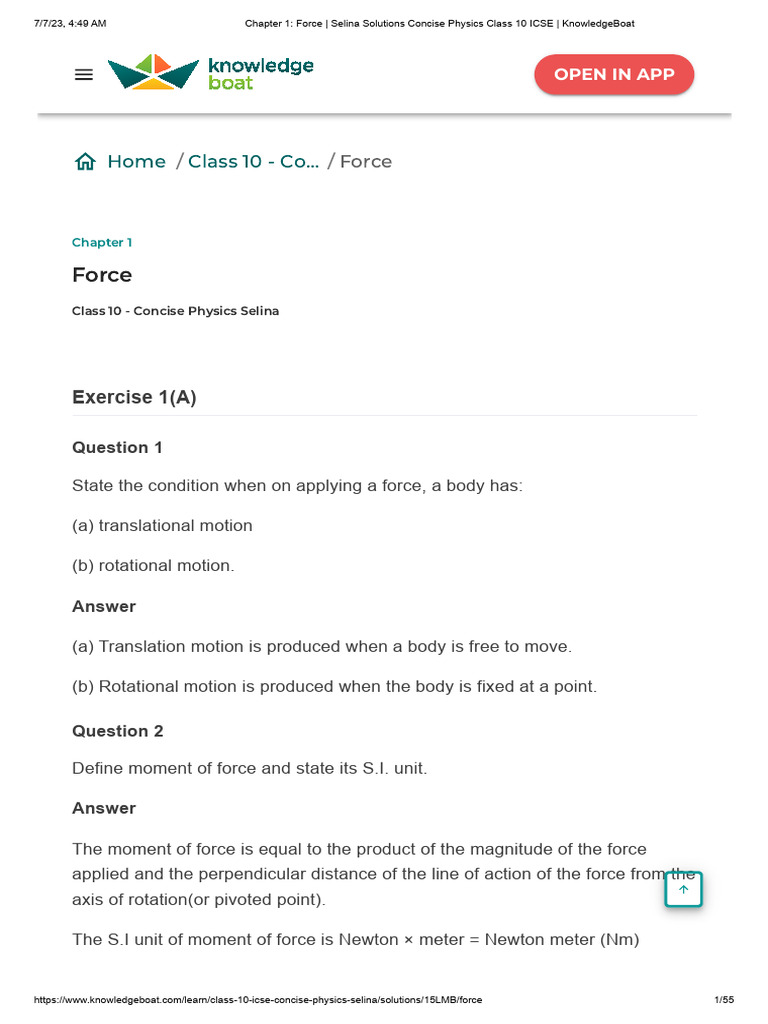
Task: Click the KnowledgeBoat boat logo
Action: pos(153,72)
